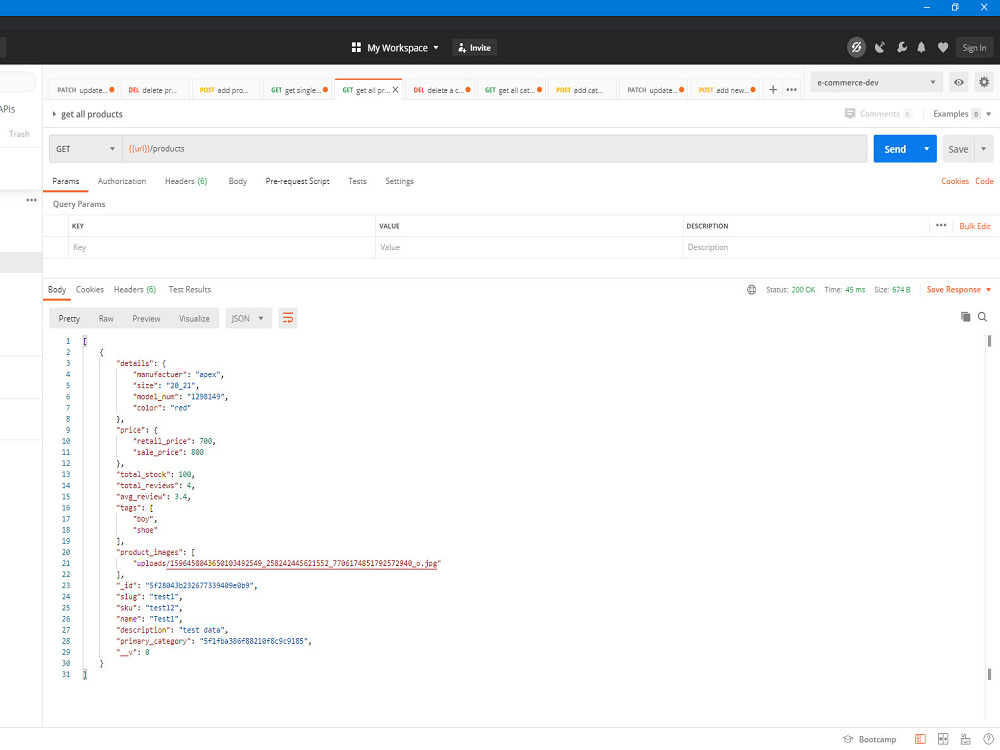This screenshot has width=1000, height=750.
Task: Toggle the sidebar with the orange panel icon
Action: [x=921, y=739]
